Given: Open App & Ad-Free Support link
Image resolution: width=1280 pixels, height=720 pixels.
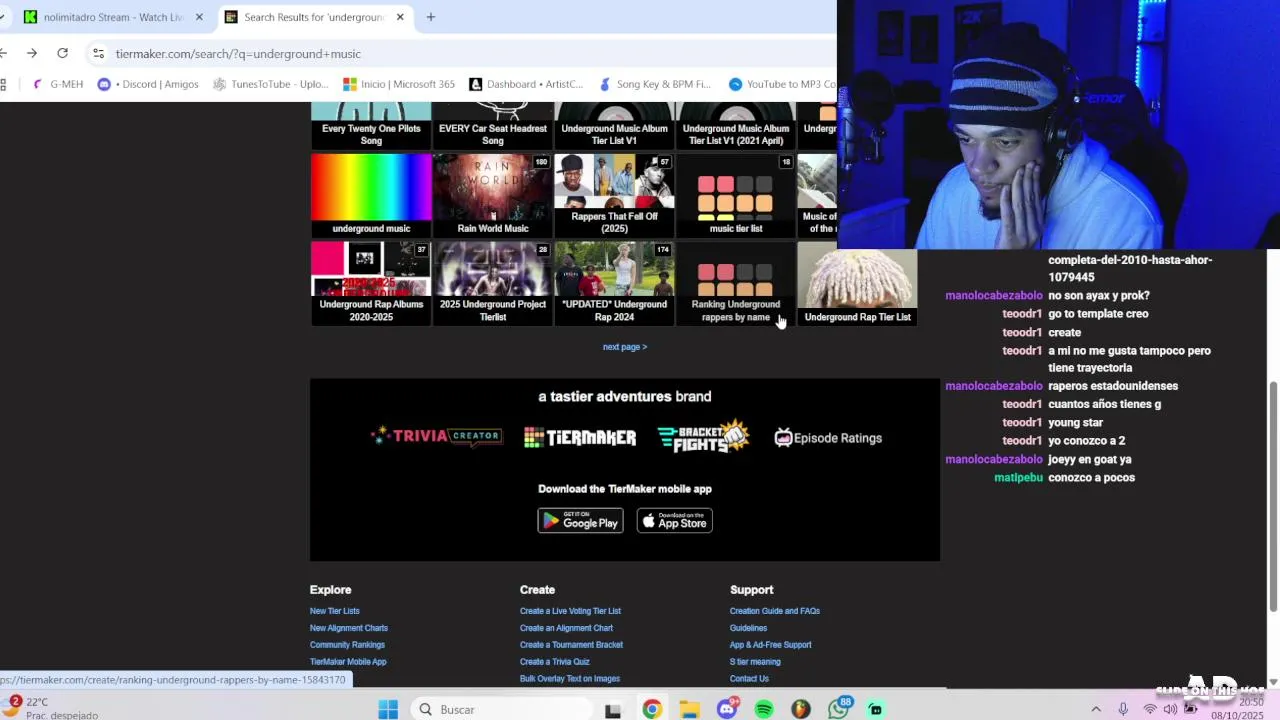Looking at the screenshot, I should pyautogui.click(x=770, y=645).
